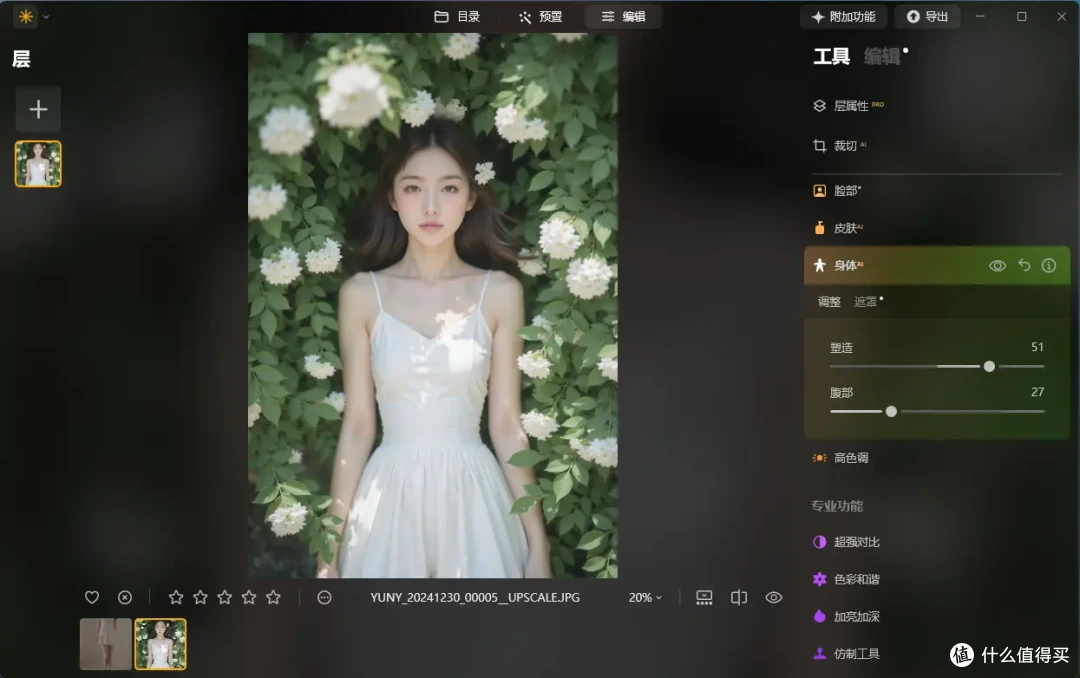Reset the 身体 tool with undo arrow
The height and width of the screenshot is (678, 1080).
point(1024,265)
